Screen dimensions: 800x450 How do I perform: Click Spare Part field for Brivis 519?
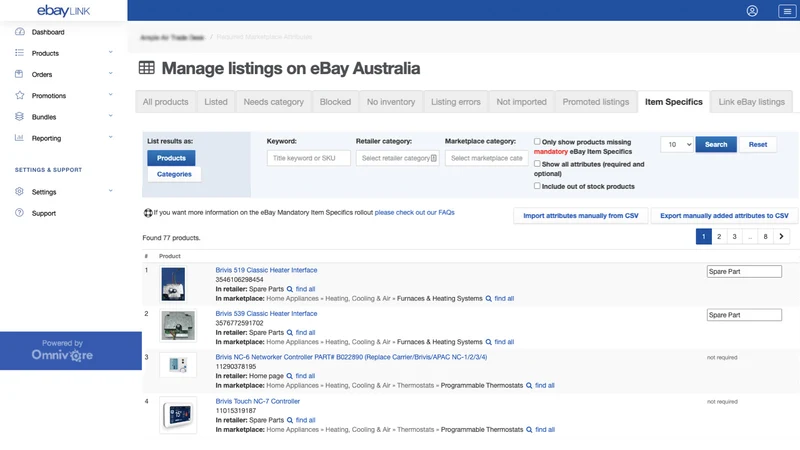coord(744,271)
